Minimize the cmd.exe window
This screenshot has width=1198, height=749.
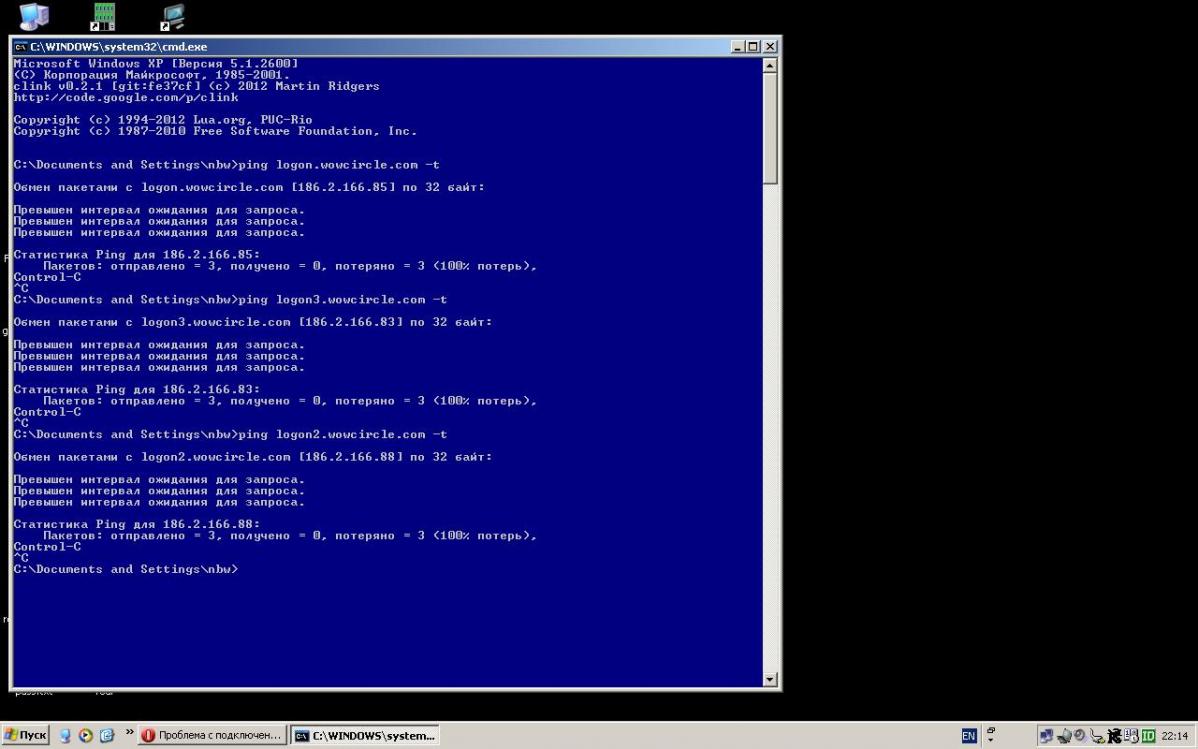pos(738,47)
